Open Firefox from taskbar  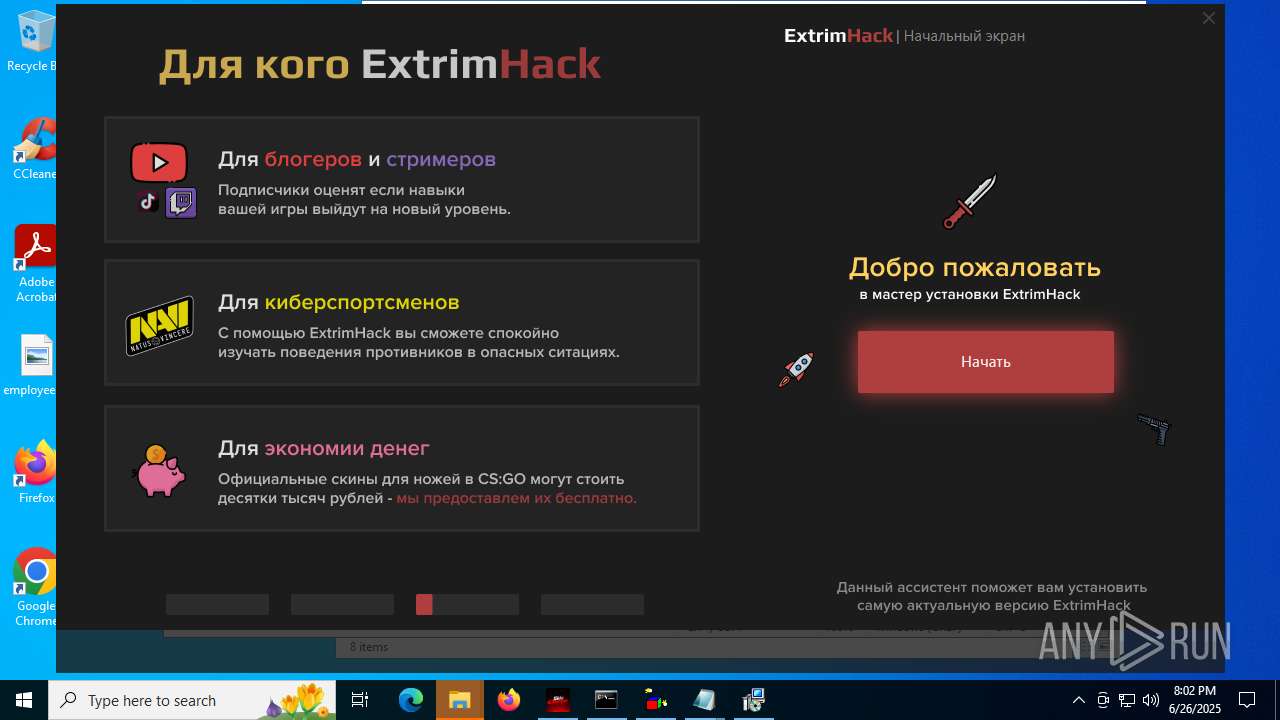pyautogui.click(x=509, y=700)
